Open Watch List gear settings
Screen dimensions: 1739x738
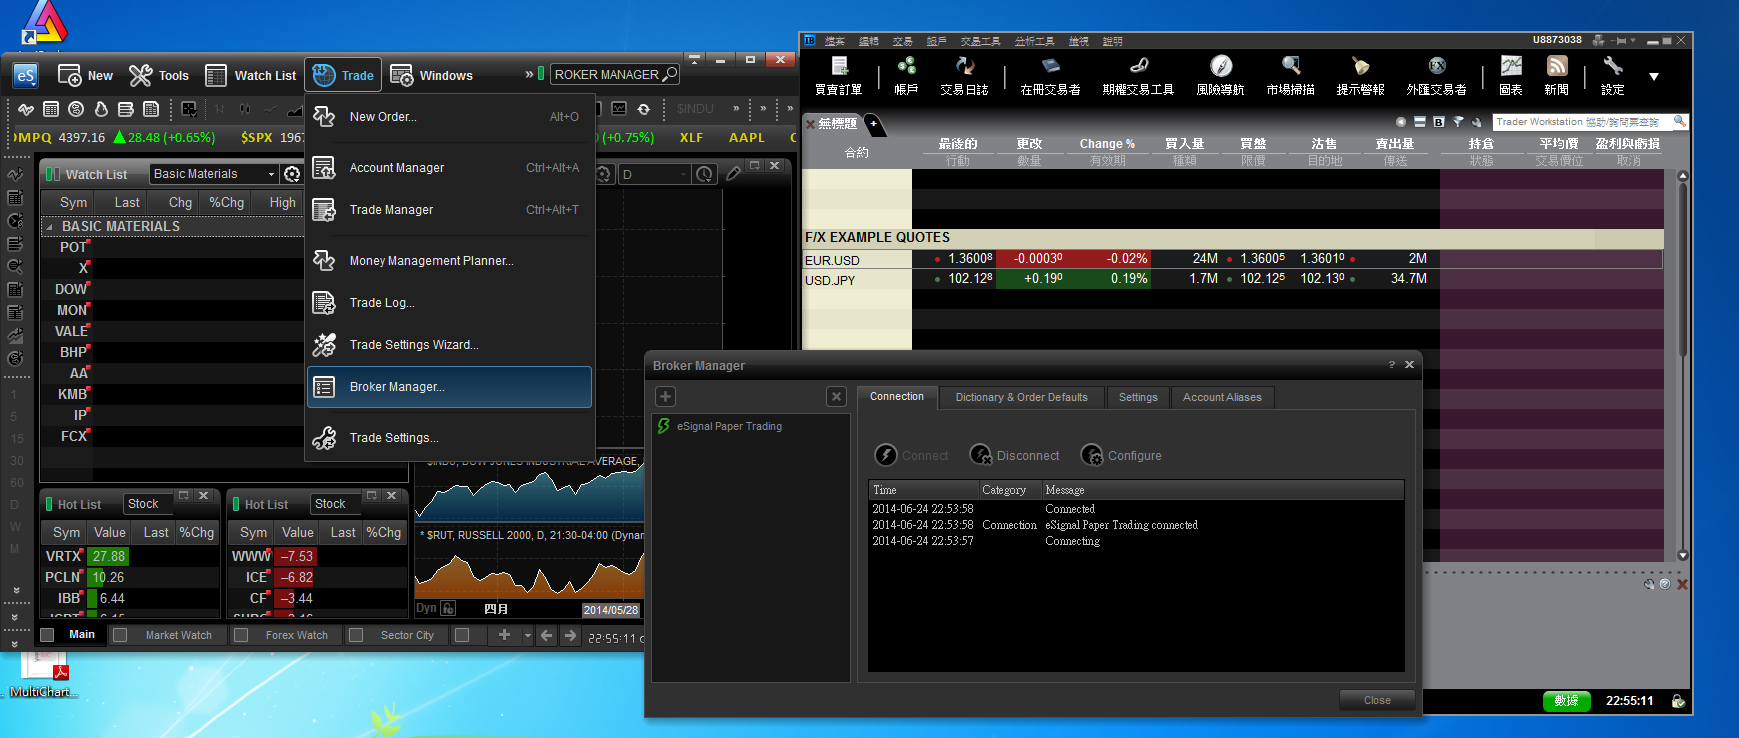(292, 174)
